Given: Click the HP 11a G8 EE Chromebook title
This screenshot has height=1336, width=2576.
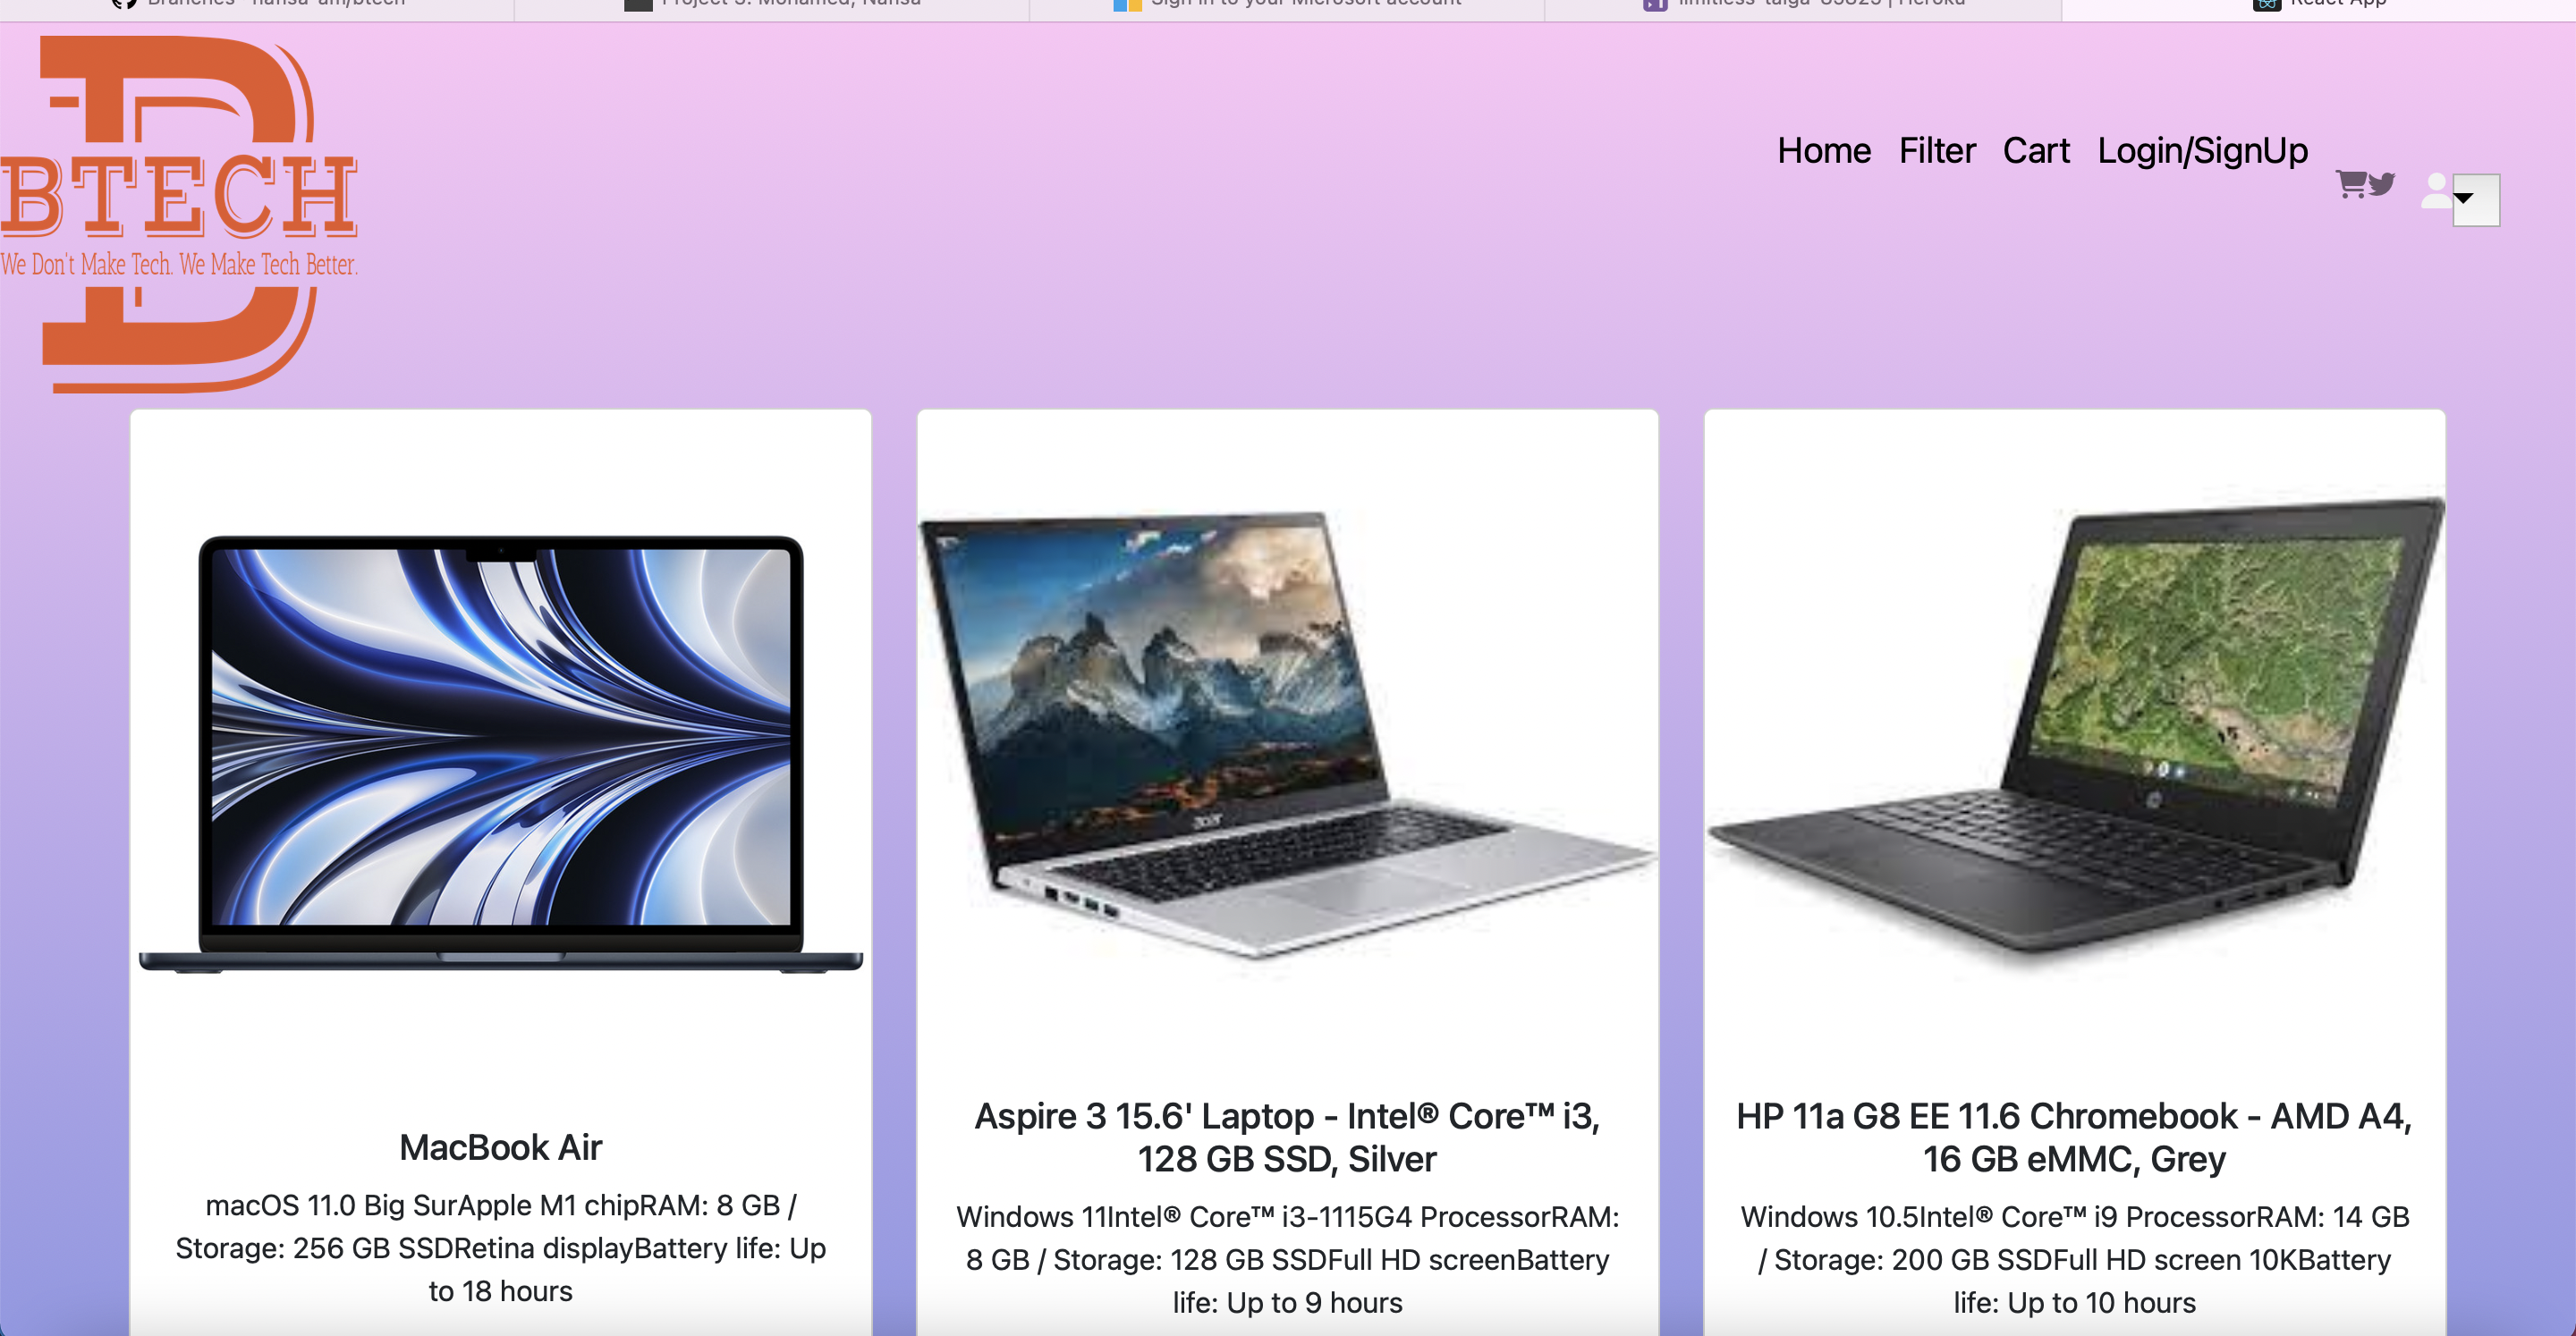Looking at the screenshot, I should click(x=2075, y=1137).
